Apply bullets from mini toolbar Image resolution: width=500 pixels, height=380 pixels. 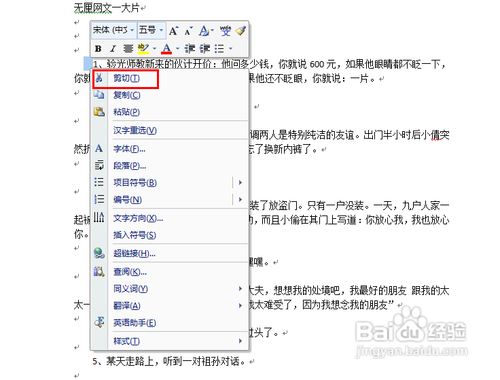point(219,49)
